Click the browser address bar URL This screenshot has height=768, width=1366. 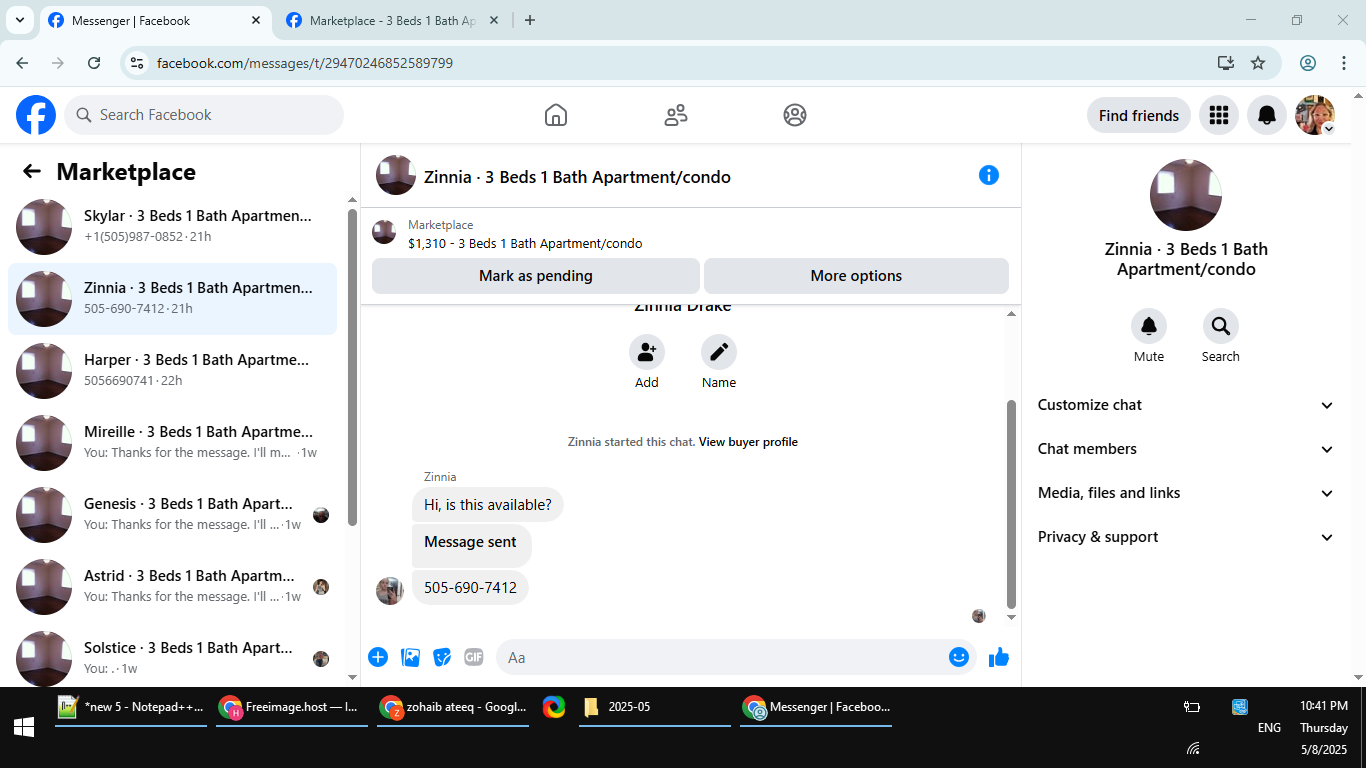click(x=305, y=63)
